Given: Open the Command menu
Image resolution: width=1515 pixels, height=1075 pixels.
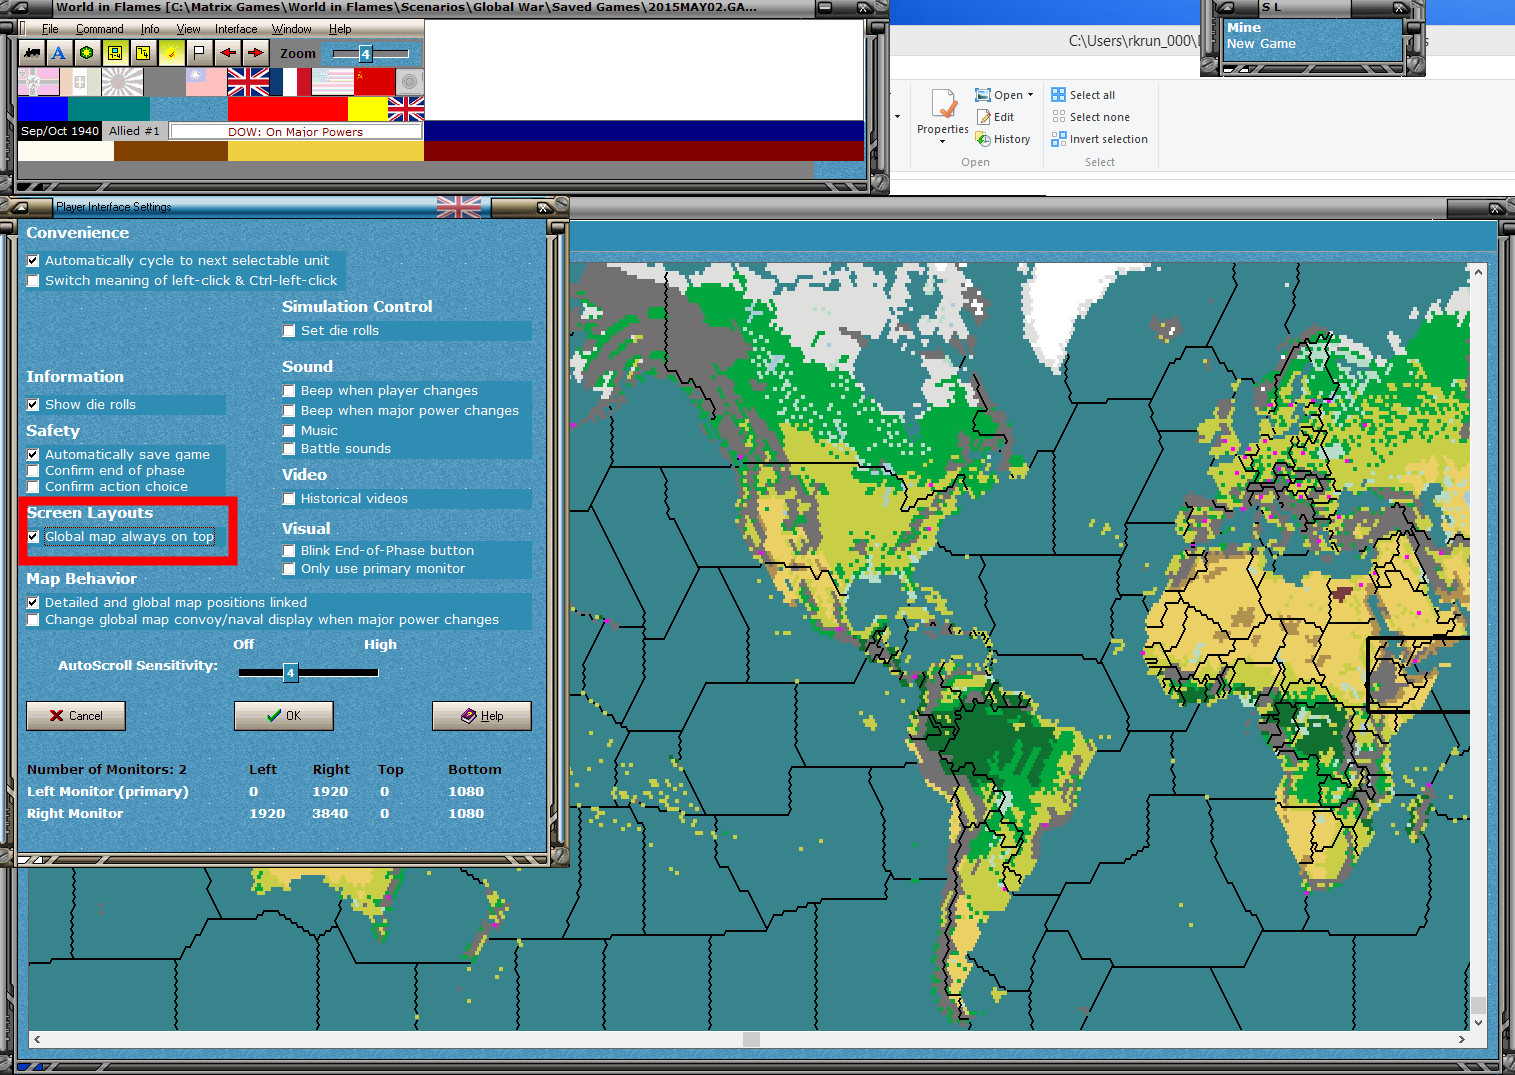Looking at the screenshot, I should pyautogui.click(x=99, y=29).
